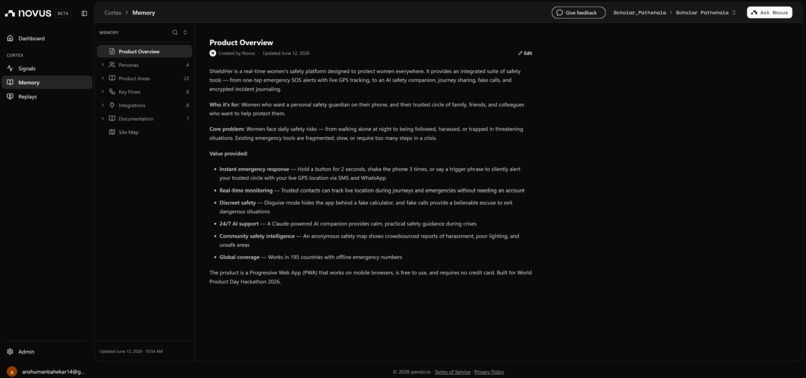
Task: Click the Updated June 12, 2026 text
Action: pyautogui.click(x=286, y=53)
